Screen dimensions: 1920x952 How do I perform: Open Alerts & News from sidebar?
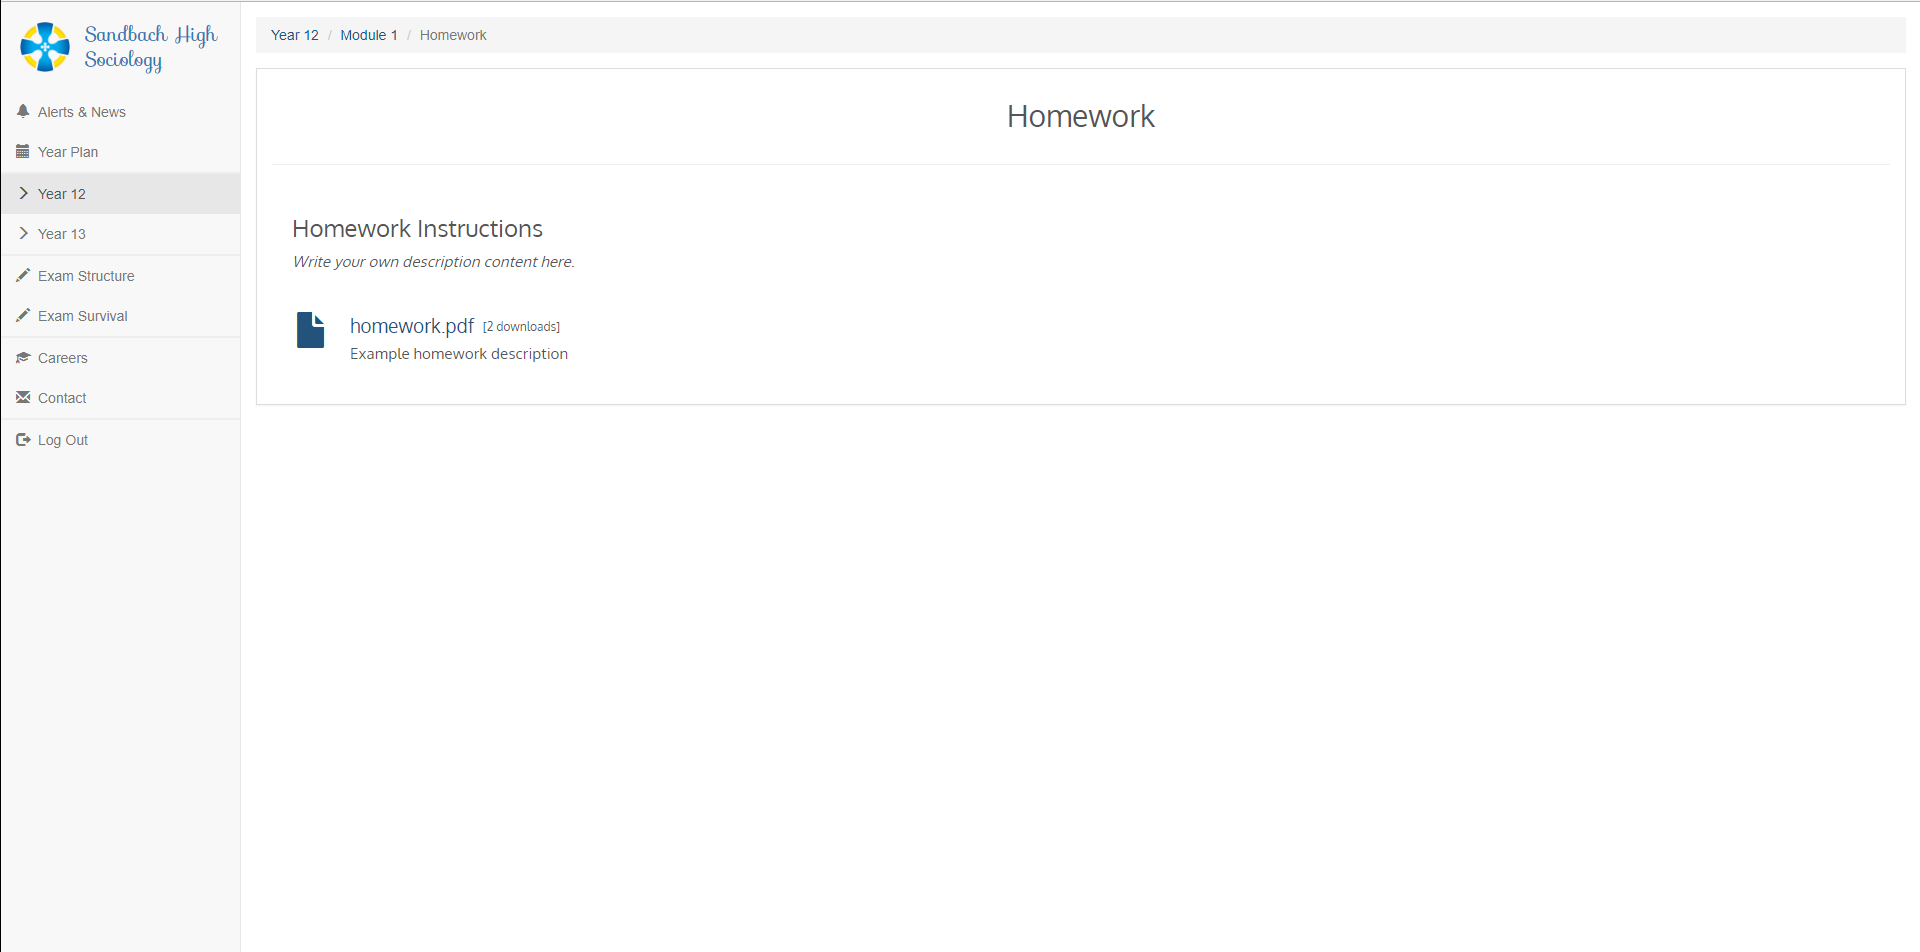point(82,112)
